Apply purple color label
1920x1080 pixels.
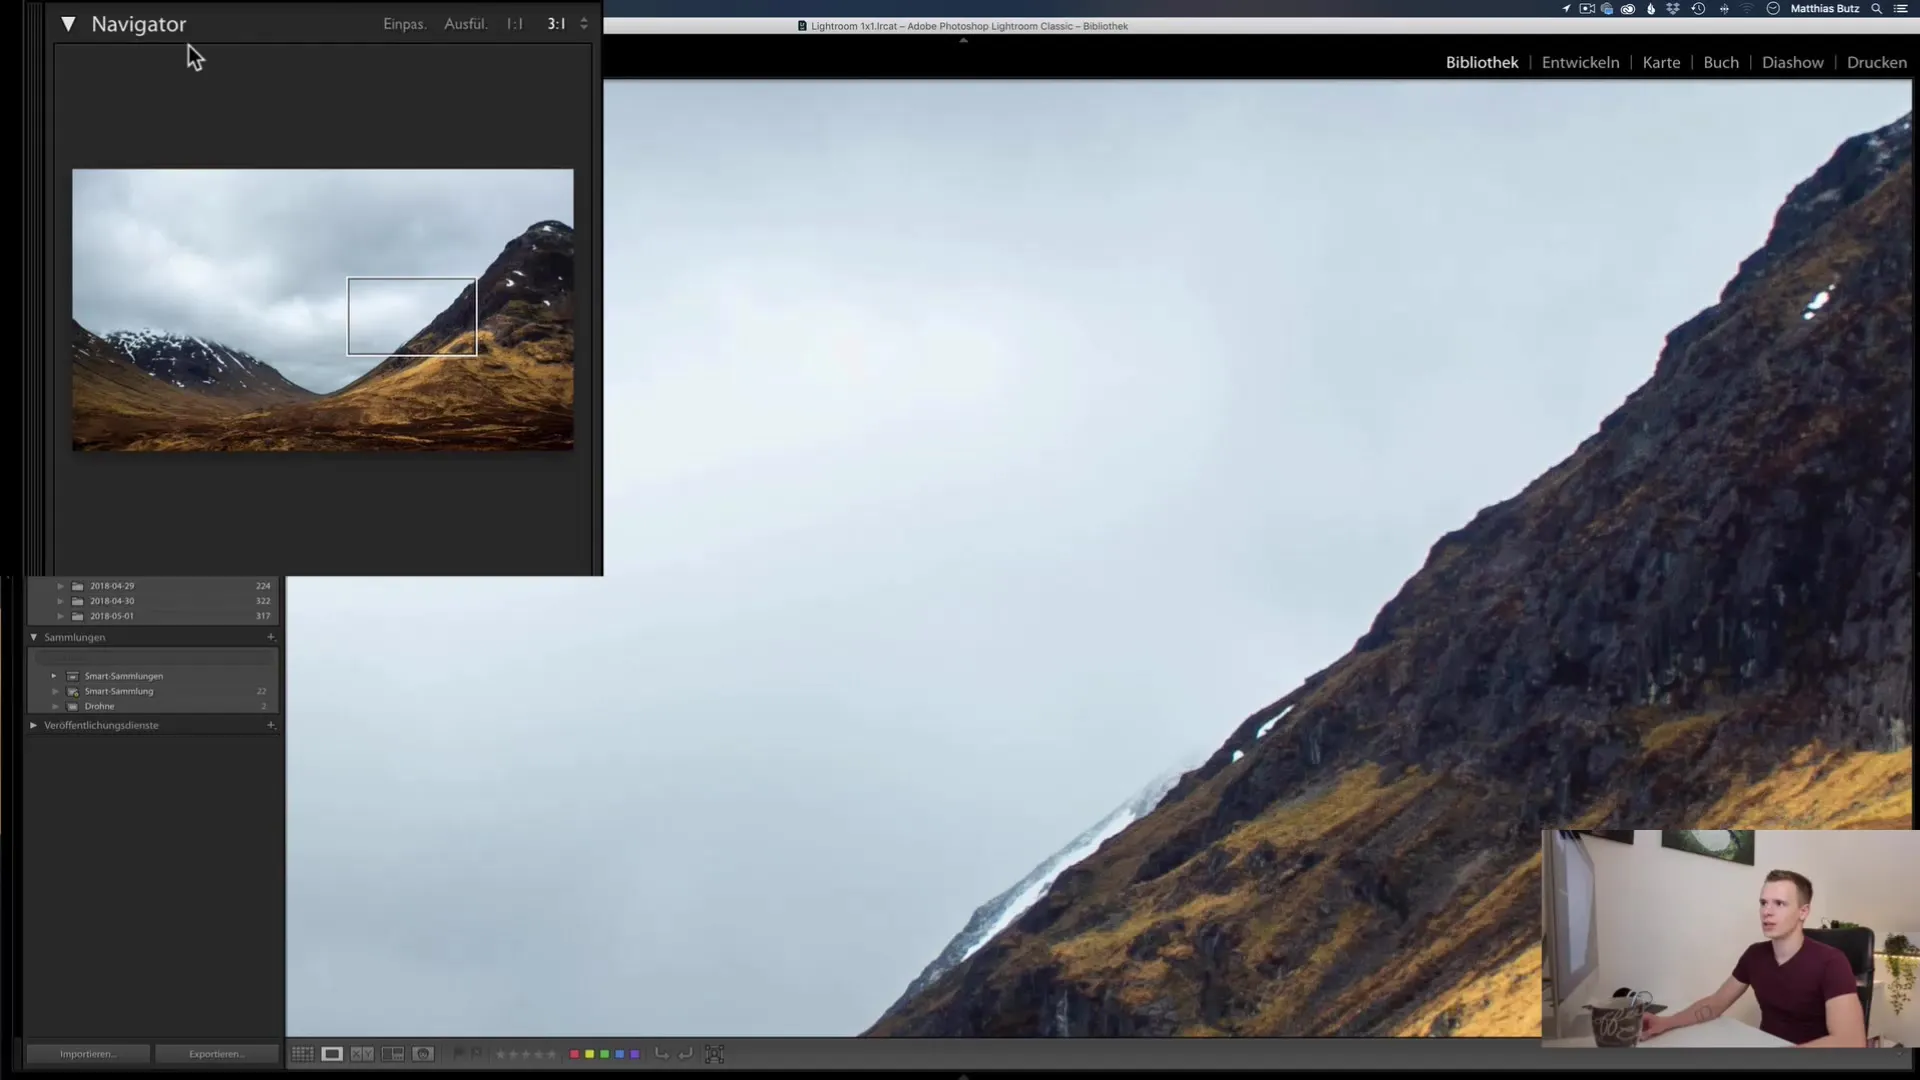pos(634,1054)
